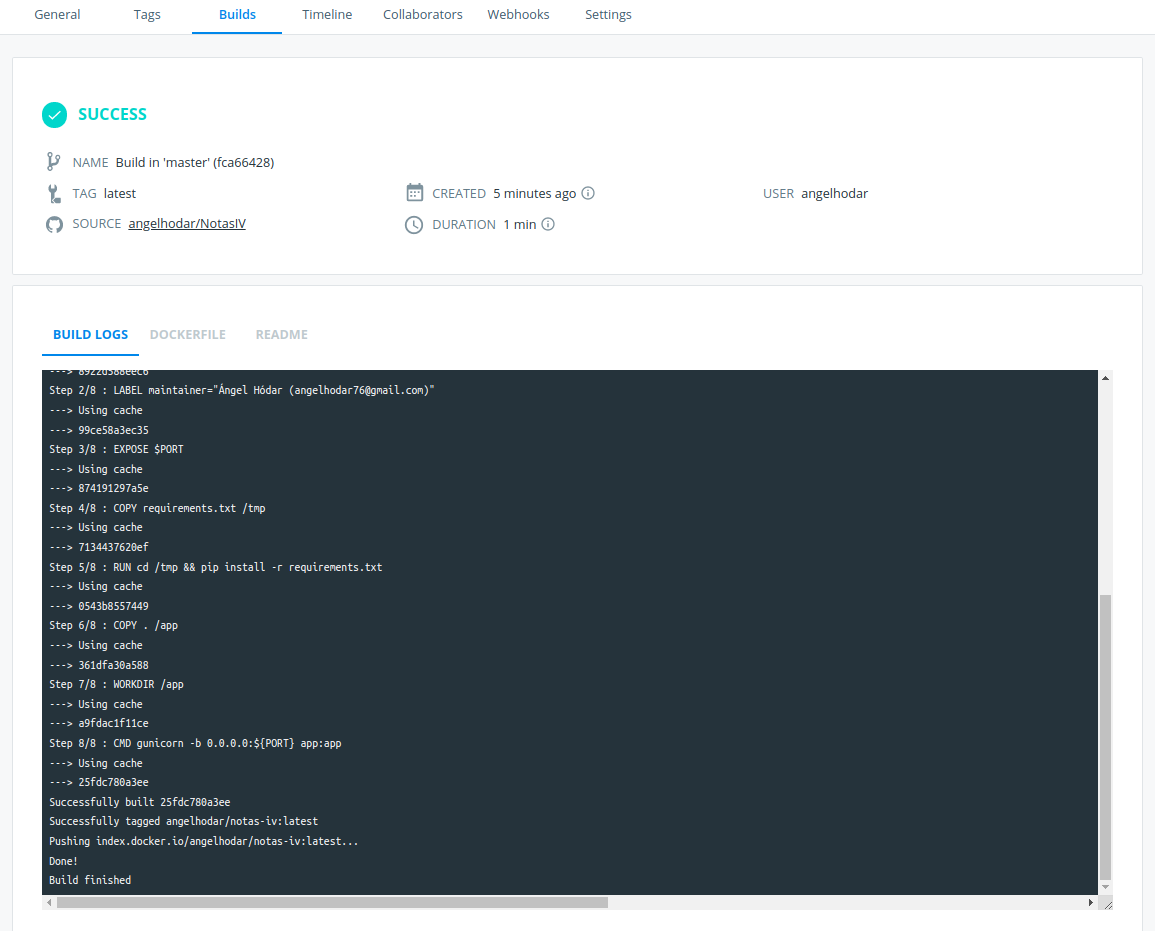Open the angelhodar/NotasIV source link

(x=187, y=224)
